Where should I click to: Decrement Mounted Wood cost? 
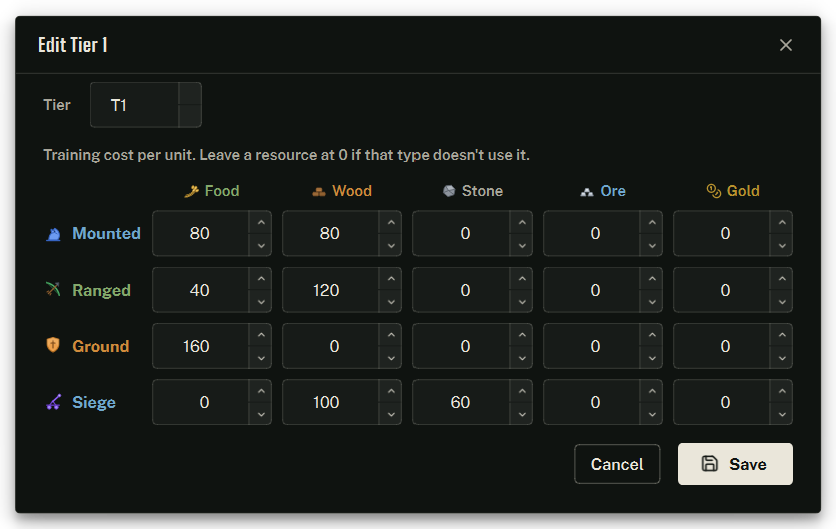click(x=391, y=245)
